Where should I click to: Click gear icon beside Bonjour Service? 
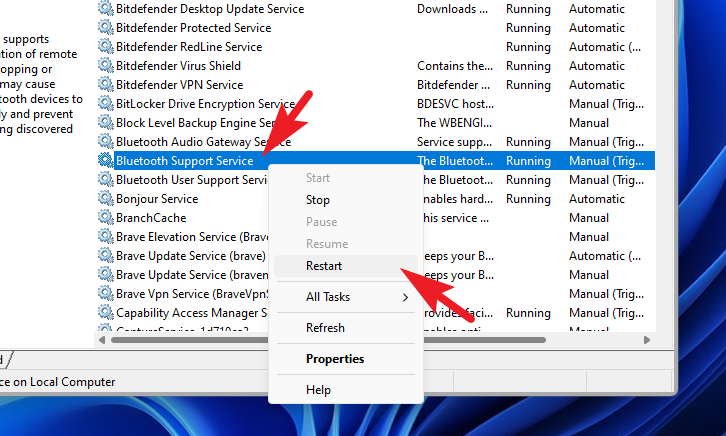(106, 198)
